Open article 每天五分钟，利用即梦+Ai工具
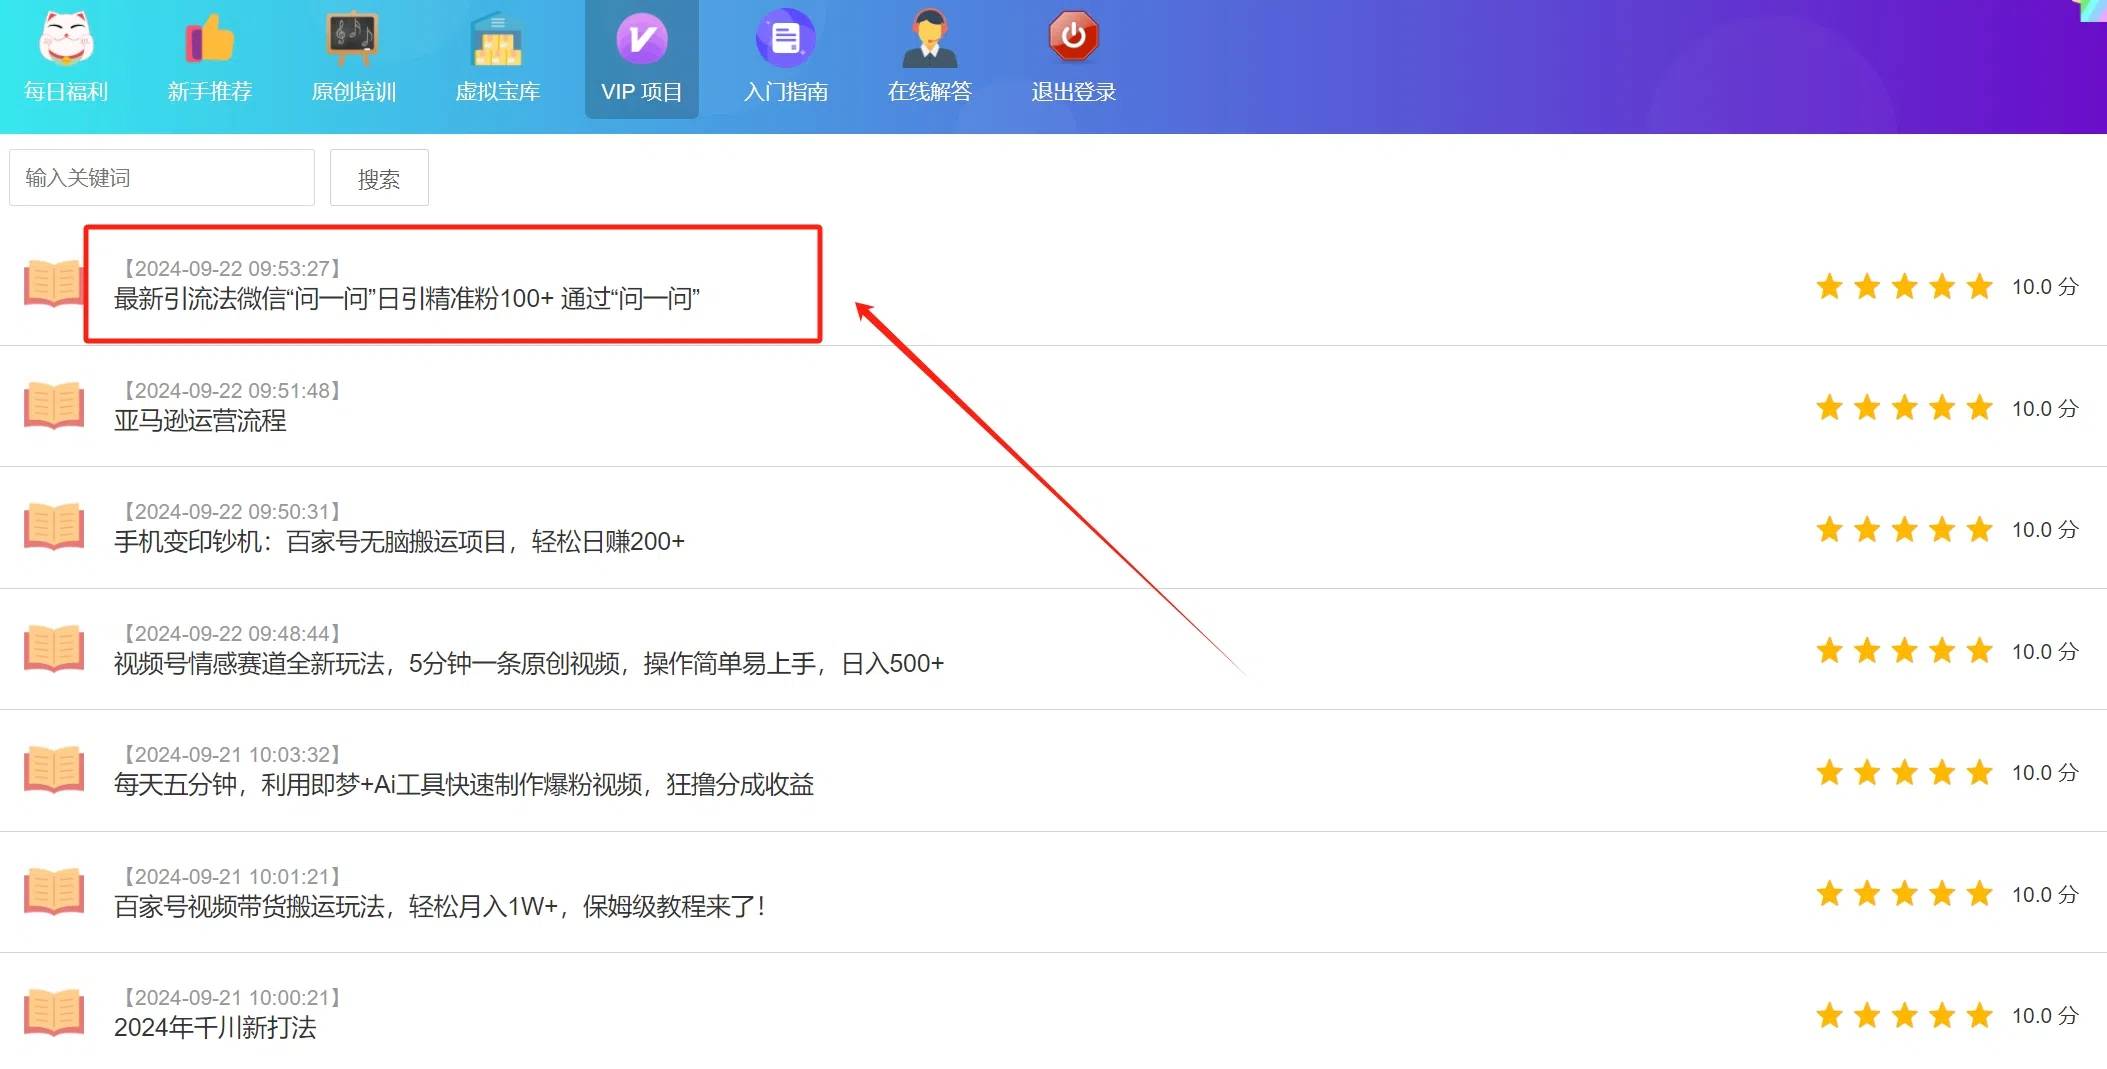Screen dimensions: 2107x1069 click(x=464, y=784)
